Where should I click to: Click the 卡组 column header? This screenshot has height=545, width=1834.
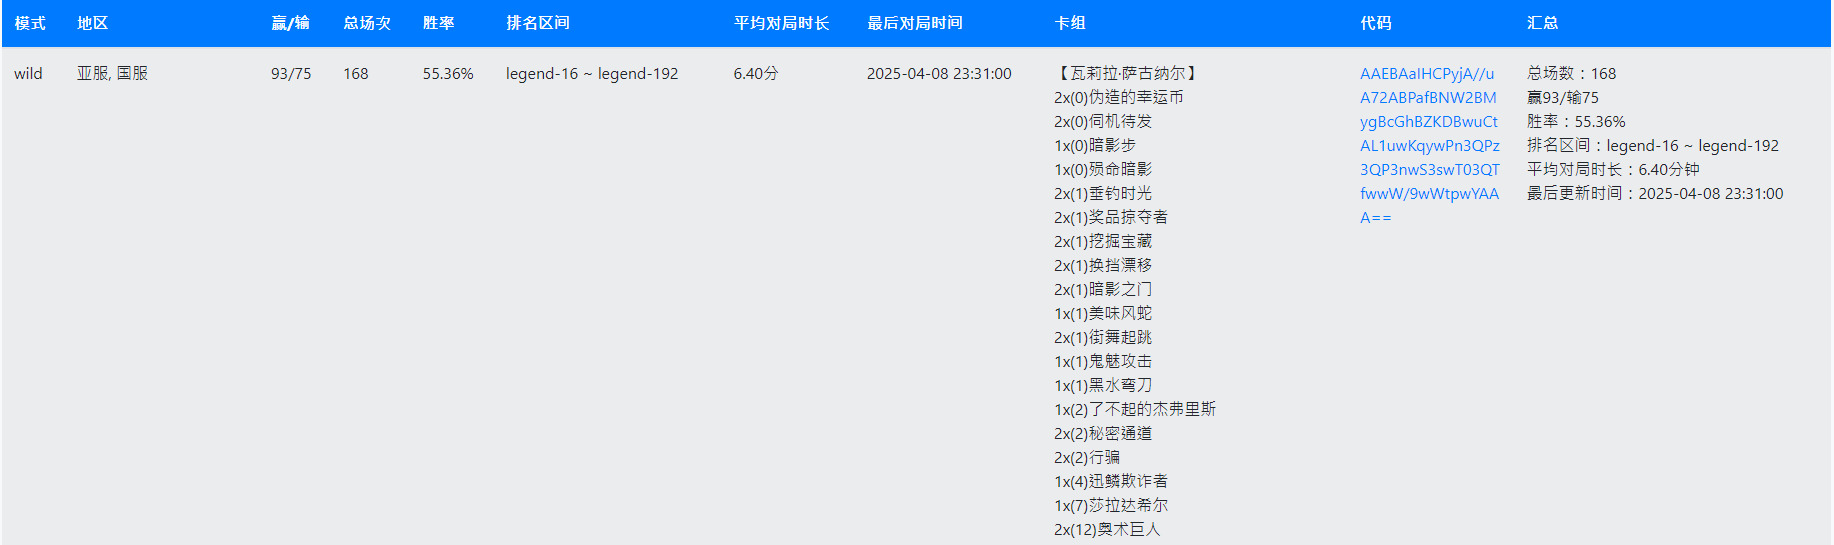click(1070, 23)
